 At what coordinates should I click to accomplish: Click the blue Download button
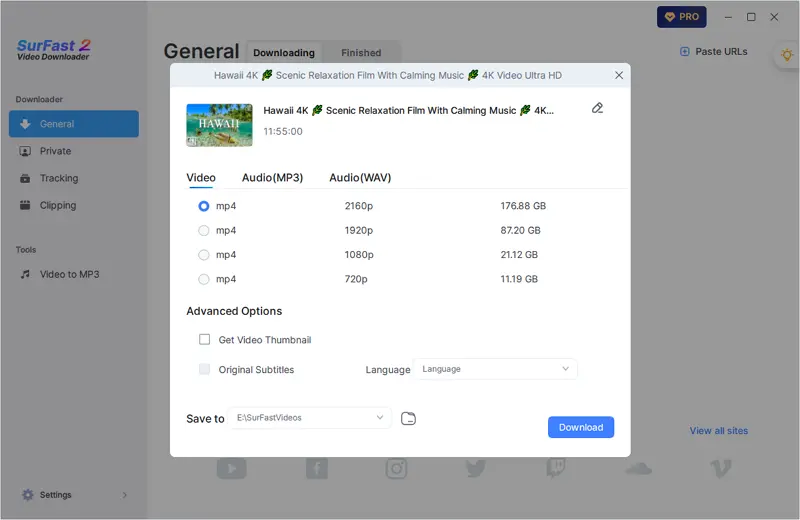pos(581,427)
